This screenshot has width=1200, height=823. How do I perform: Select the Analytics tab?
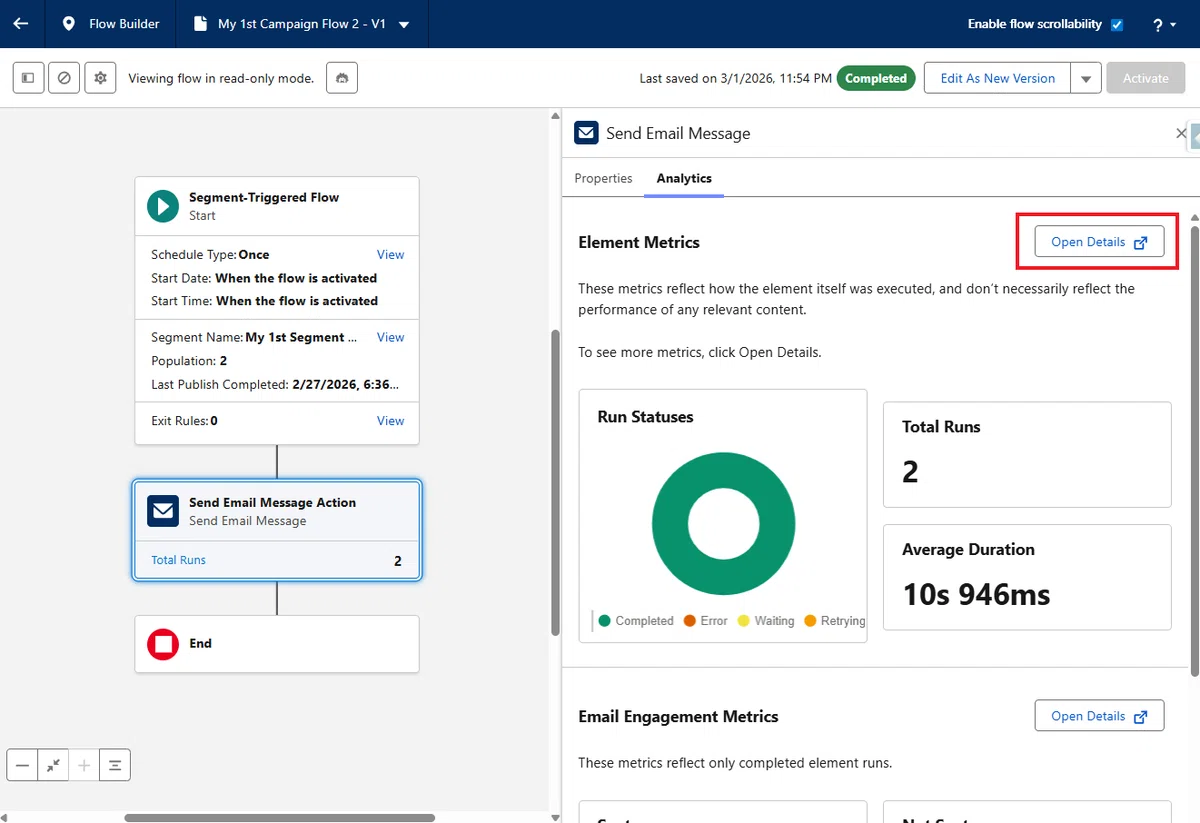tap(684, 178)
